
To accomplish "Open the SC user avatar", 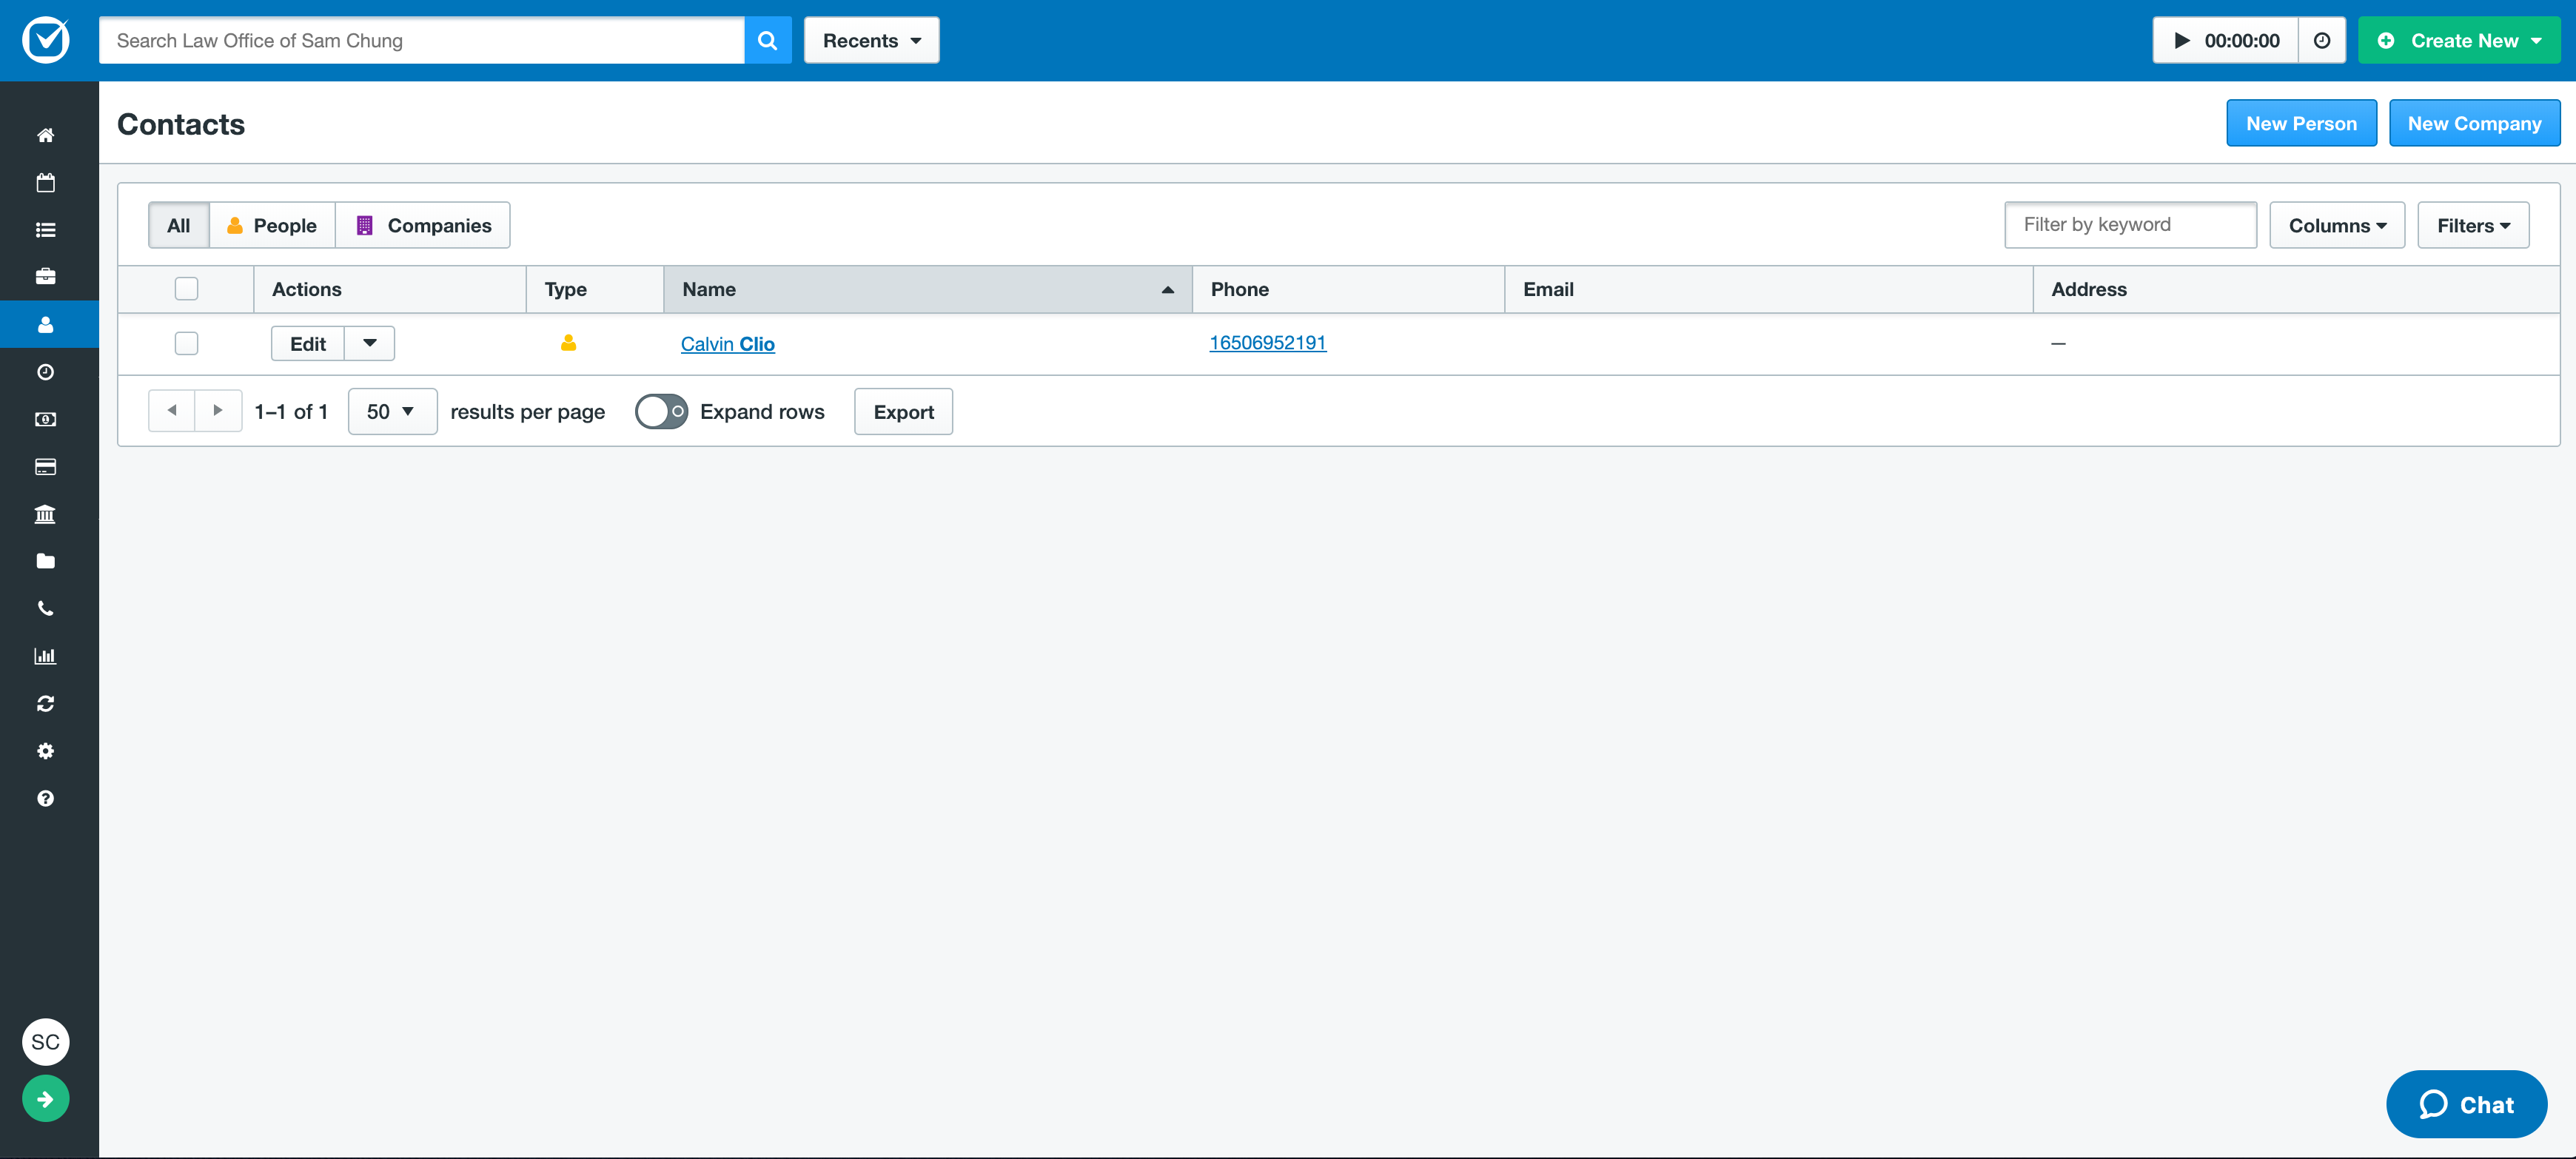I will point(46,1042).
